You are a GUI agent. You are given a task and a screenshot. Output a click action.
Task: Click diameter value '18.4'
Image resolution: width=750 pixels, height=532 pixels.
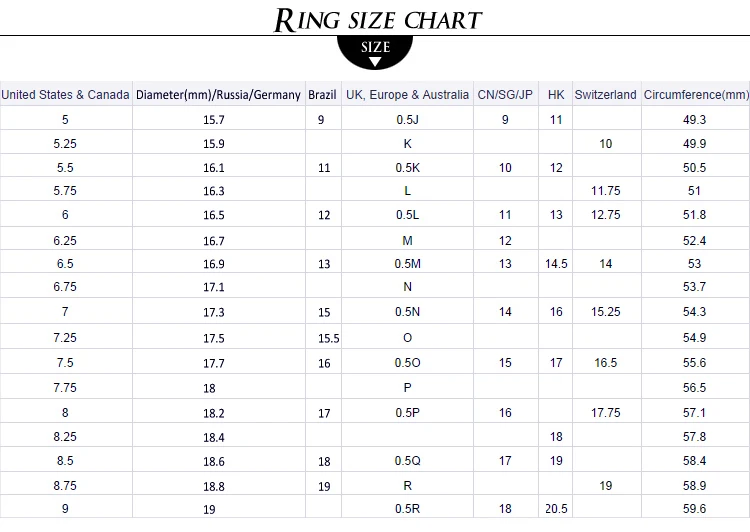[214, 437]
